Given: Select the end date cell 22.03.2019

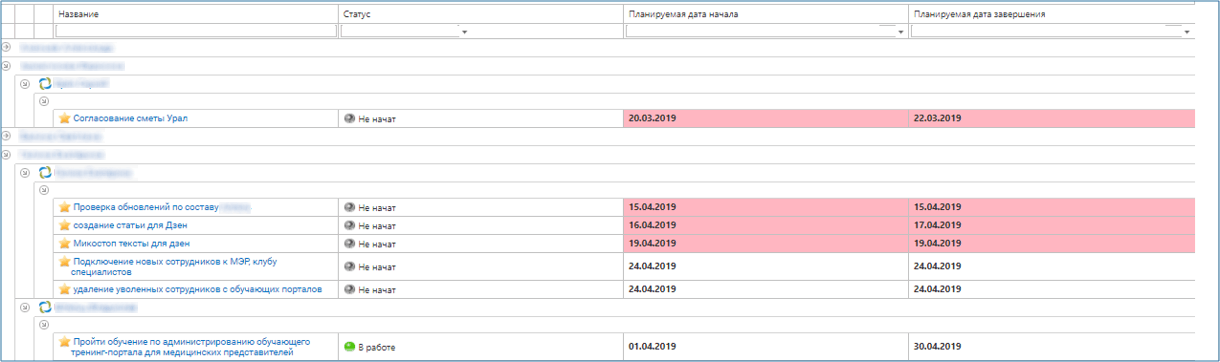Looking at the screenshot, I should pyautogui.click(x=1051, y=118).
